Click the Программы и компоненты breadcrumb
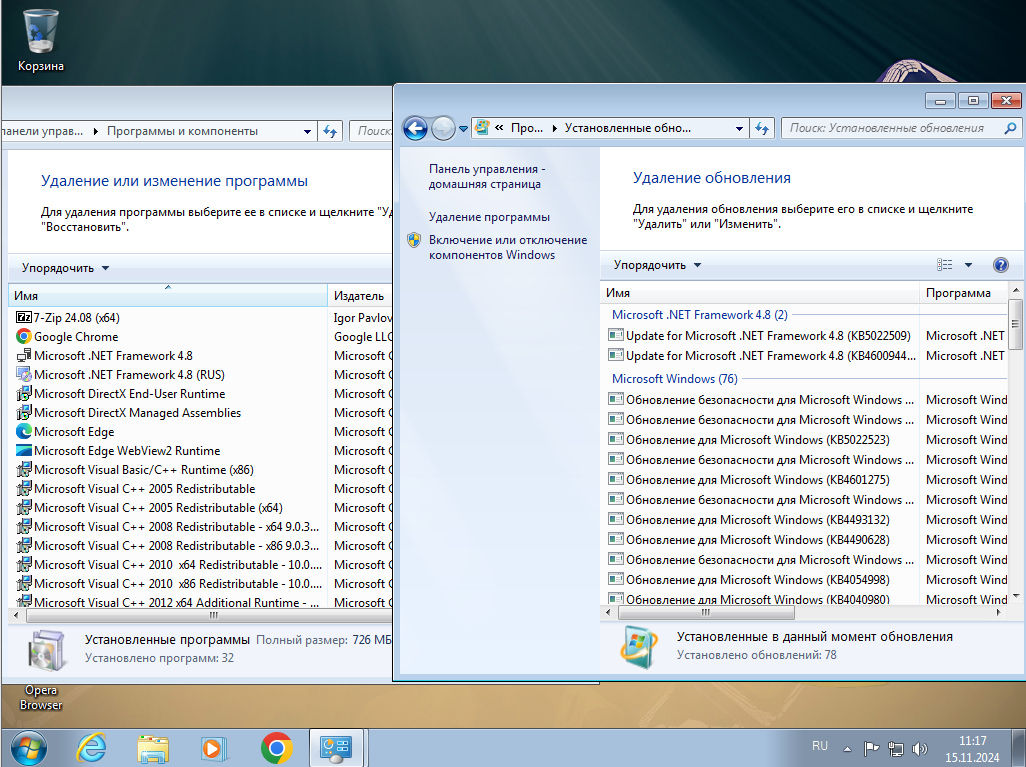The height and width of the screenshot is (767, 1026). click(183, 131)
